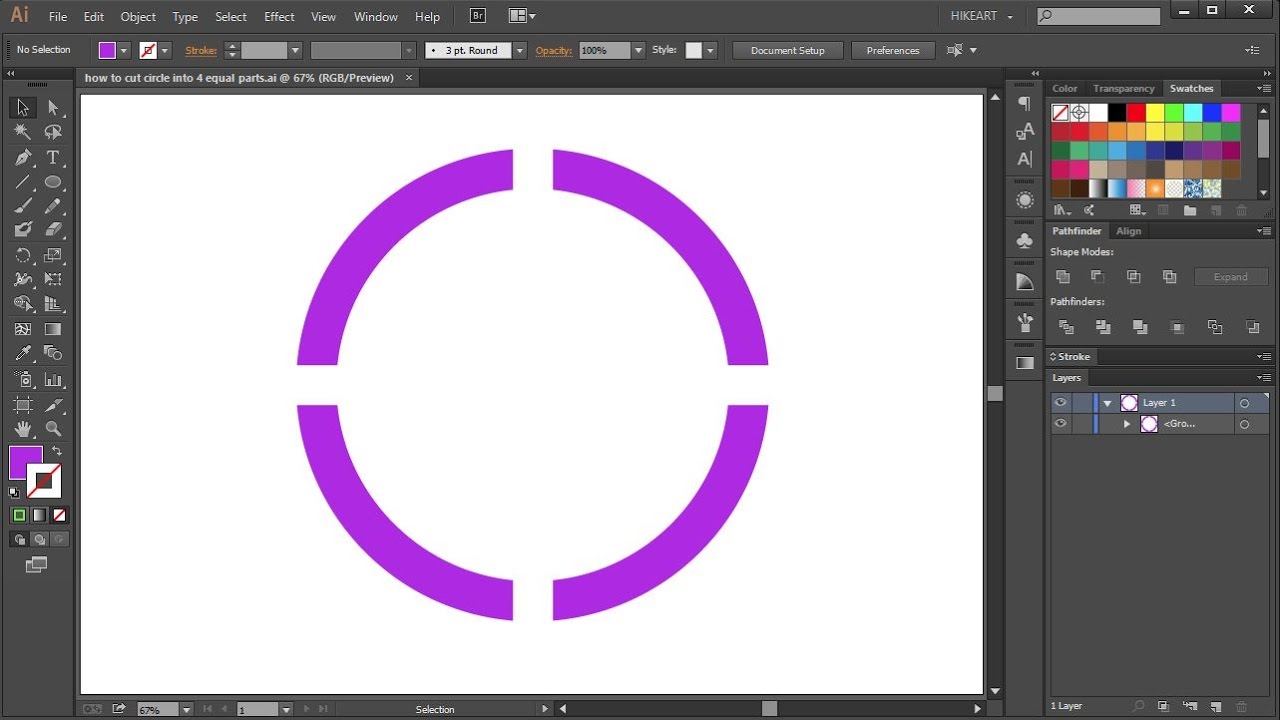The image size is (1280, 720).
Task: Select the Ellipse tool
Action: click(53, 182)
